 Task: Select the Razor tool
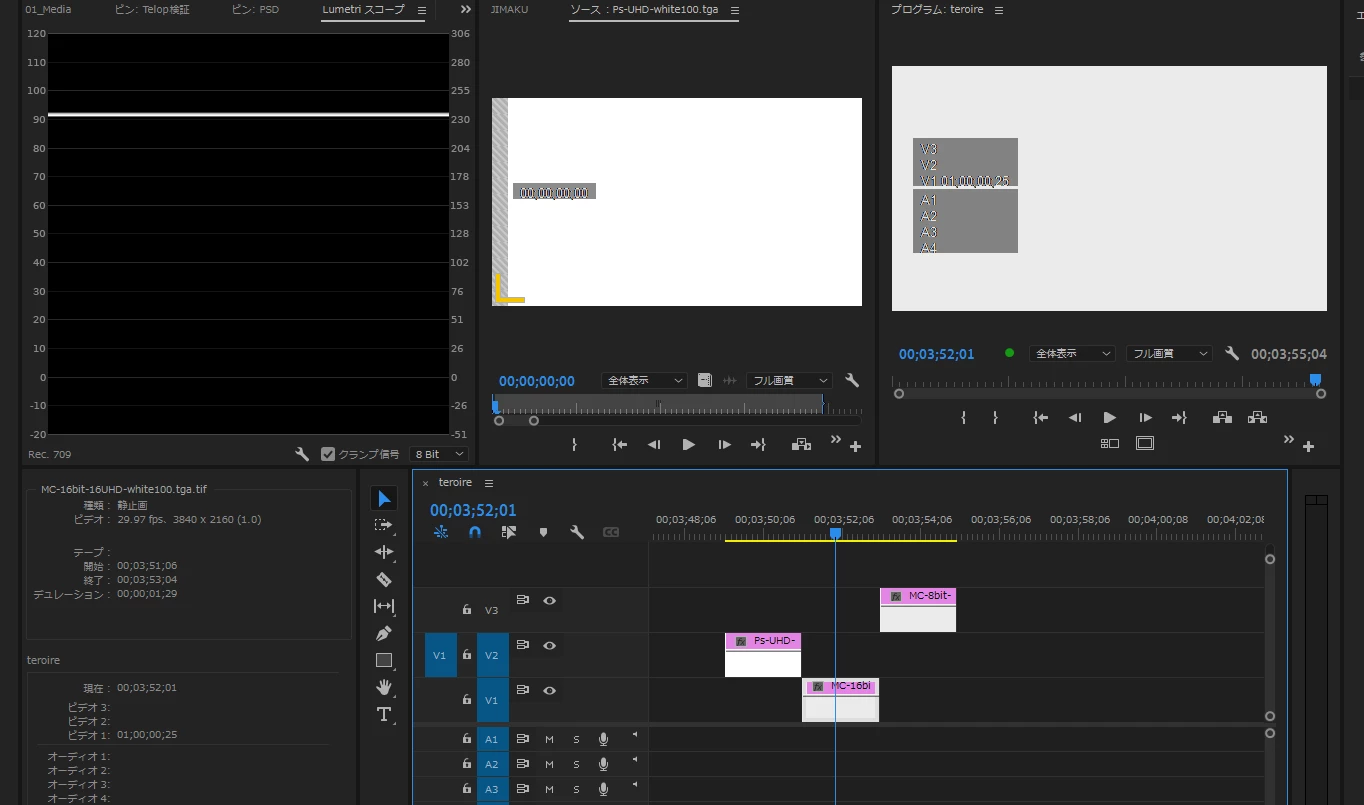(x=384, y=579)
